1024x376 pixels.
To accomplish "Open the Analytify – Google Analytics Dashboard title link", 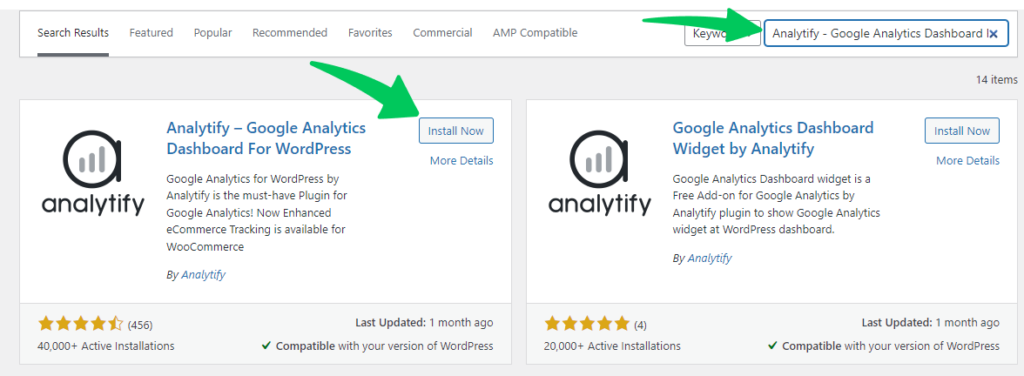I will 266,138.
